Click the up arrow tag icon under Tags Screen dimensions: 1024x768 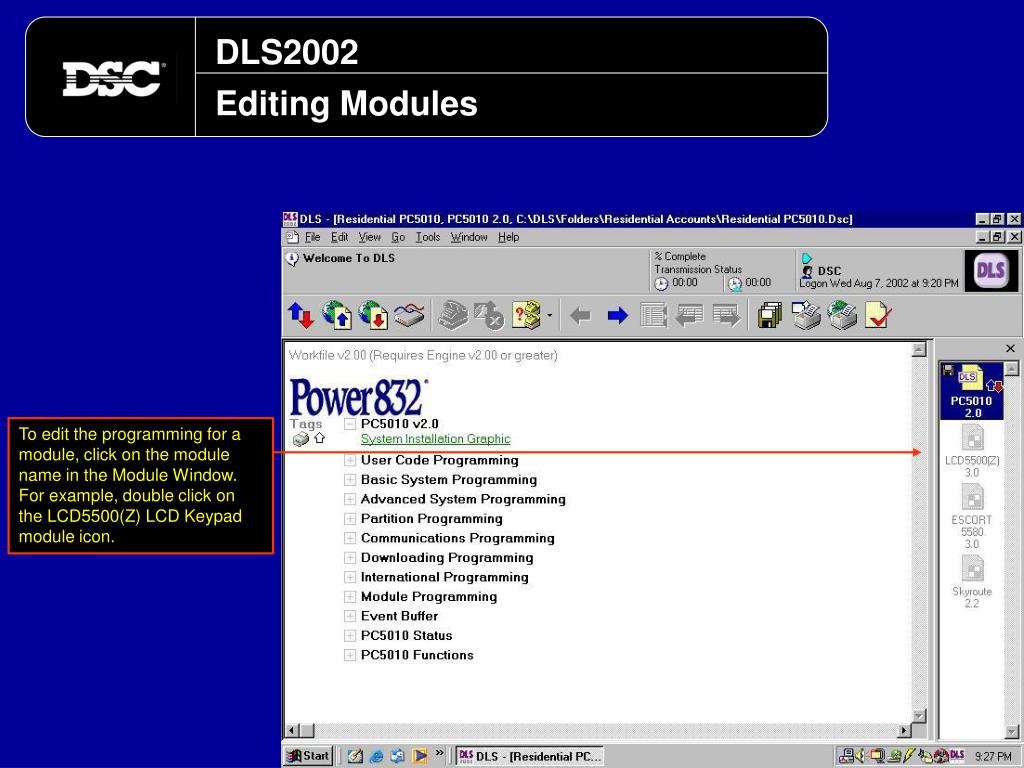(x=319, y=438)
